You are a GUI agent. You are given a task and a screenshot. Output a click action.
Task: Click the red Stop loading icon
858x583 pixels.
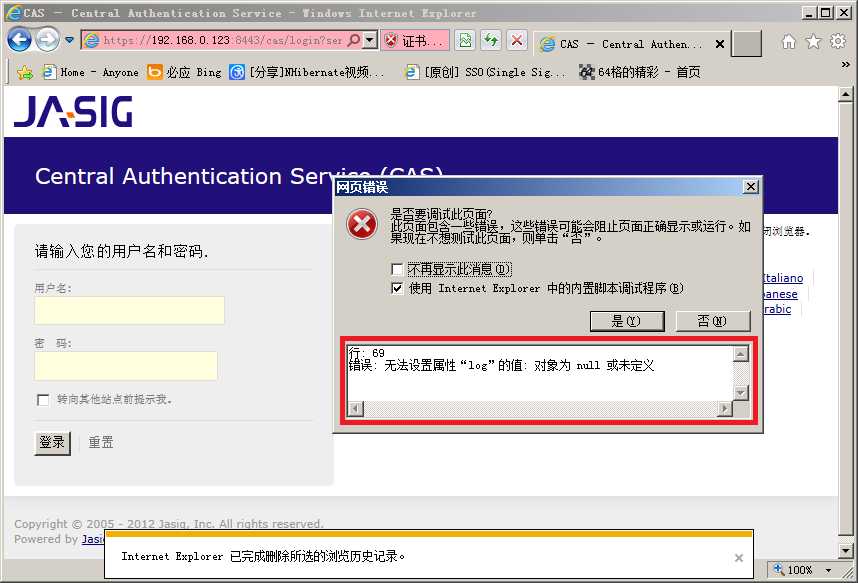517,41
